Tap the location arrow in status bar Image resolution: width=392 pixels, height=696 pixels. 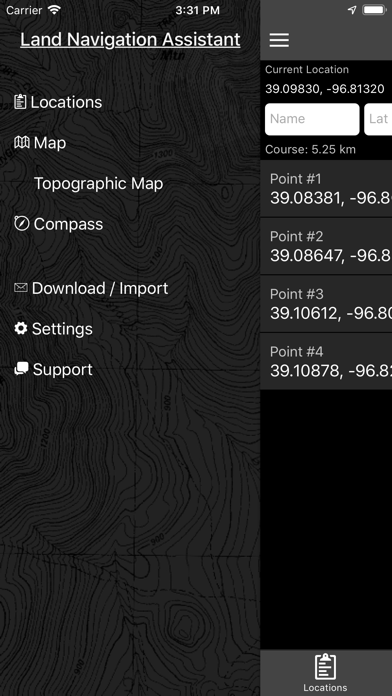(x=352, y=10)
